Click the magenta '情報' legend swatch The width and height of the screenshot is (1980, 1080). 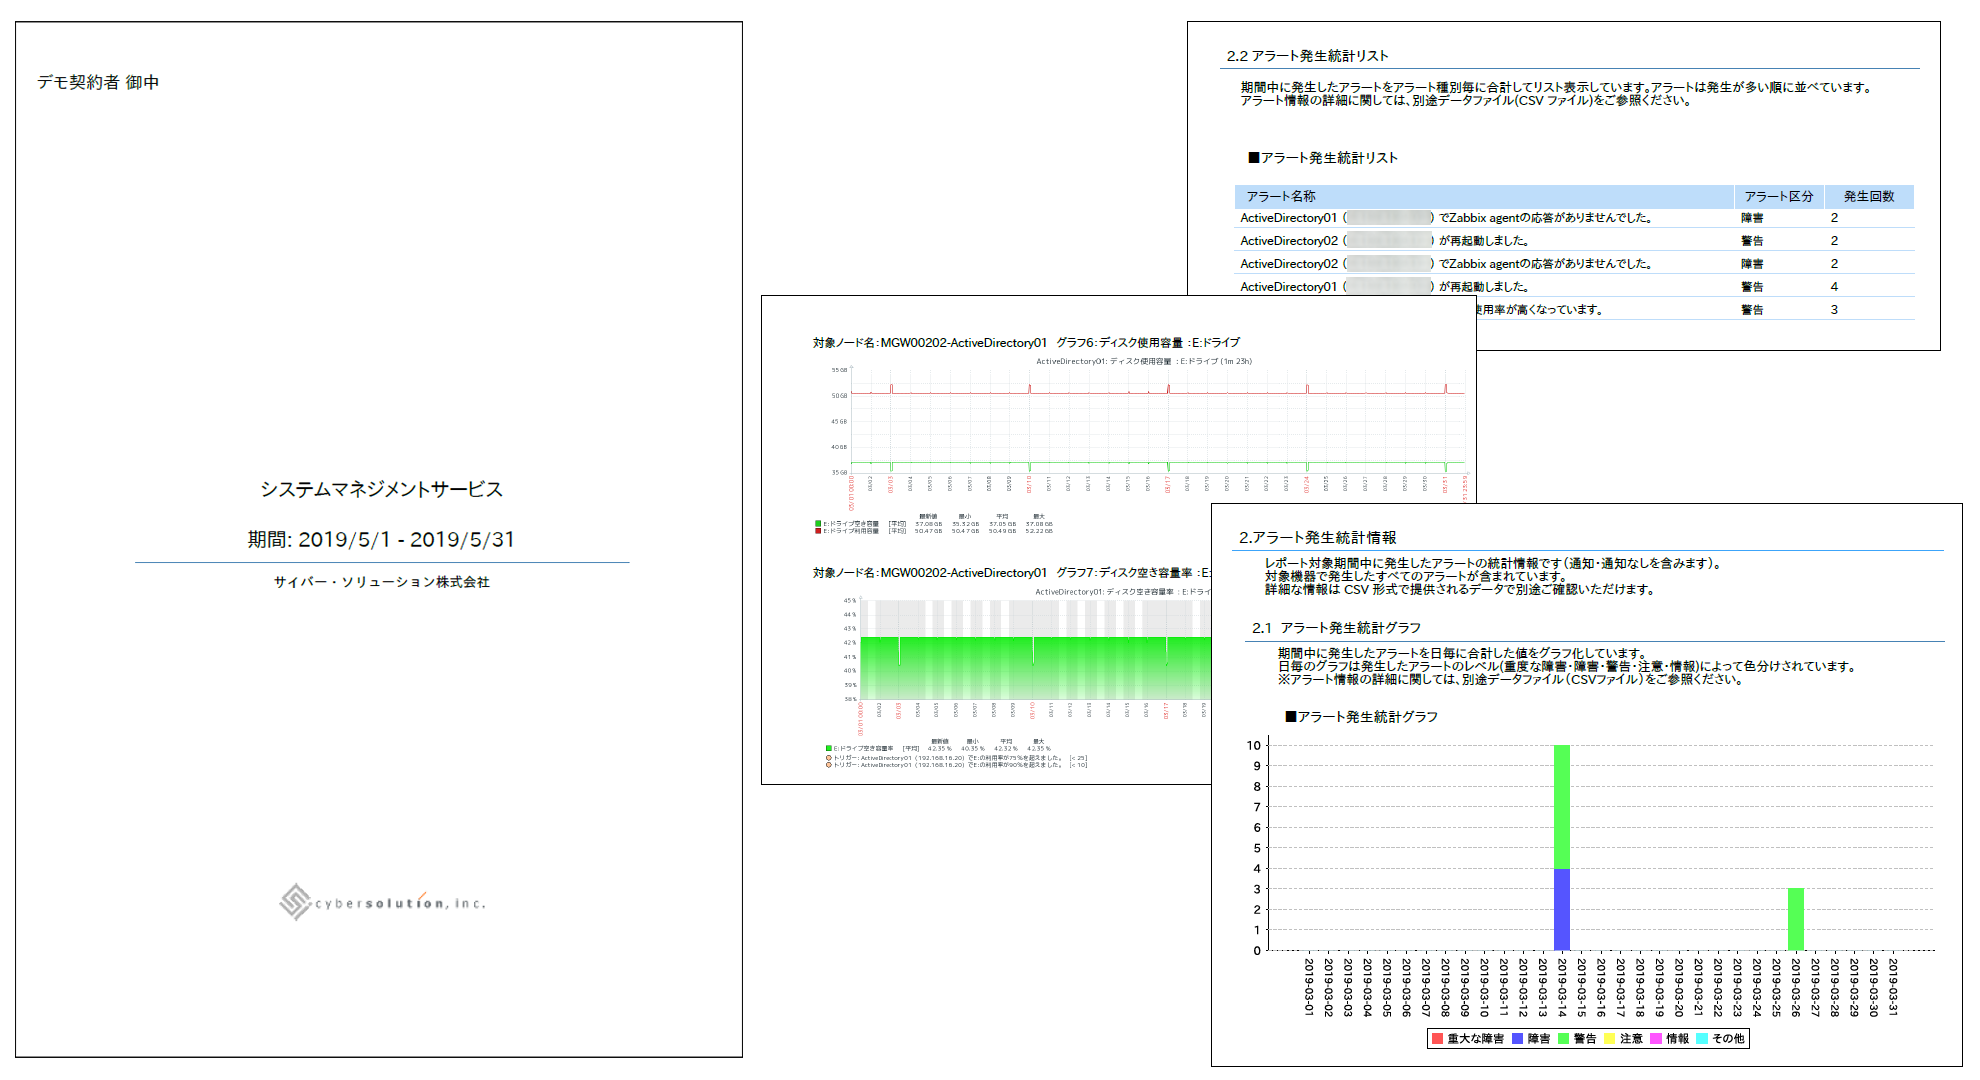point(1656,1039)
